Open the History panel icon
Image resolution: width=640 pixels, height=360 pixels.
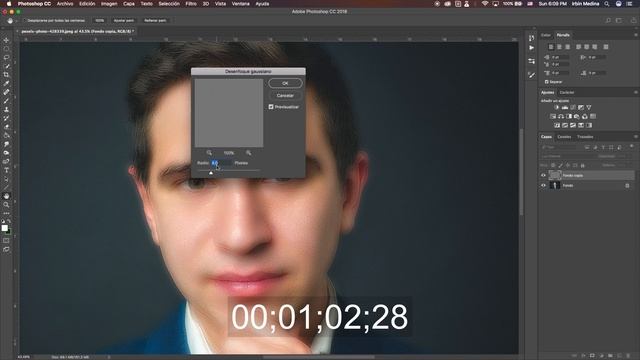click(531, 38)
